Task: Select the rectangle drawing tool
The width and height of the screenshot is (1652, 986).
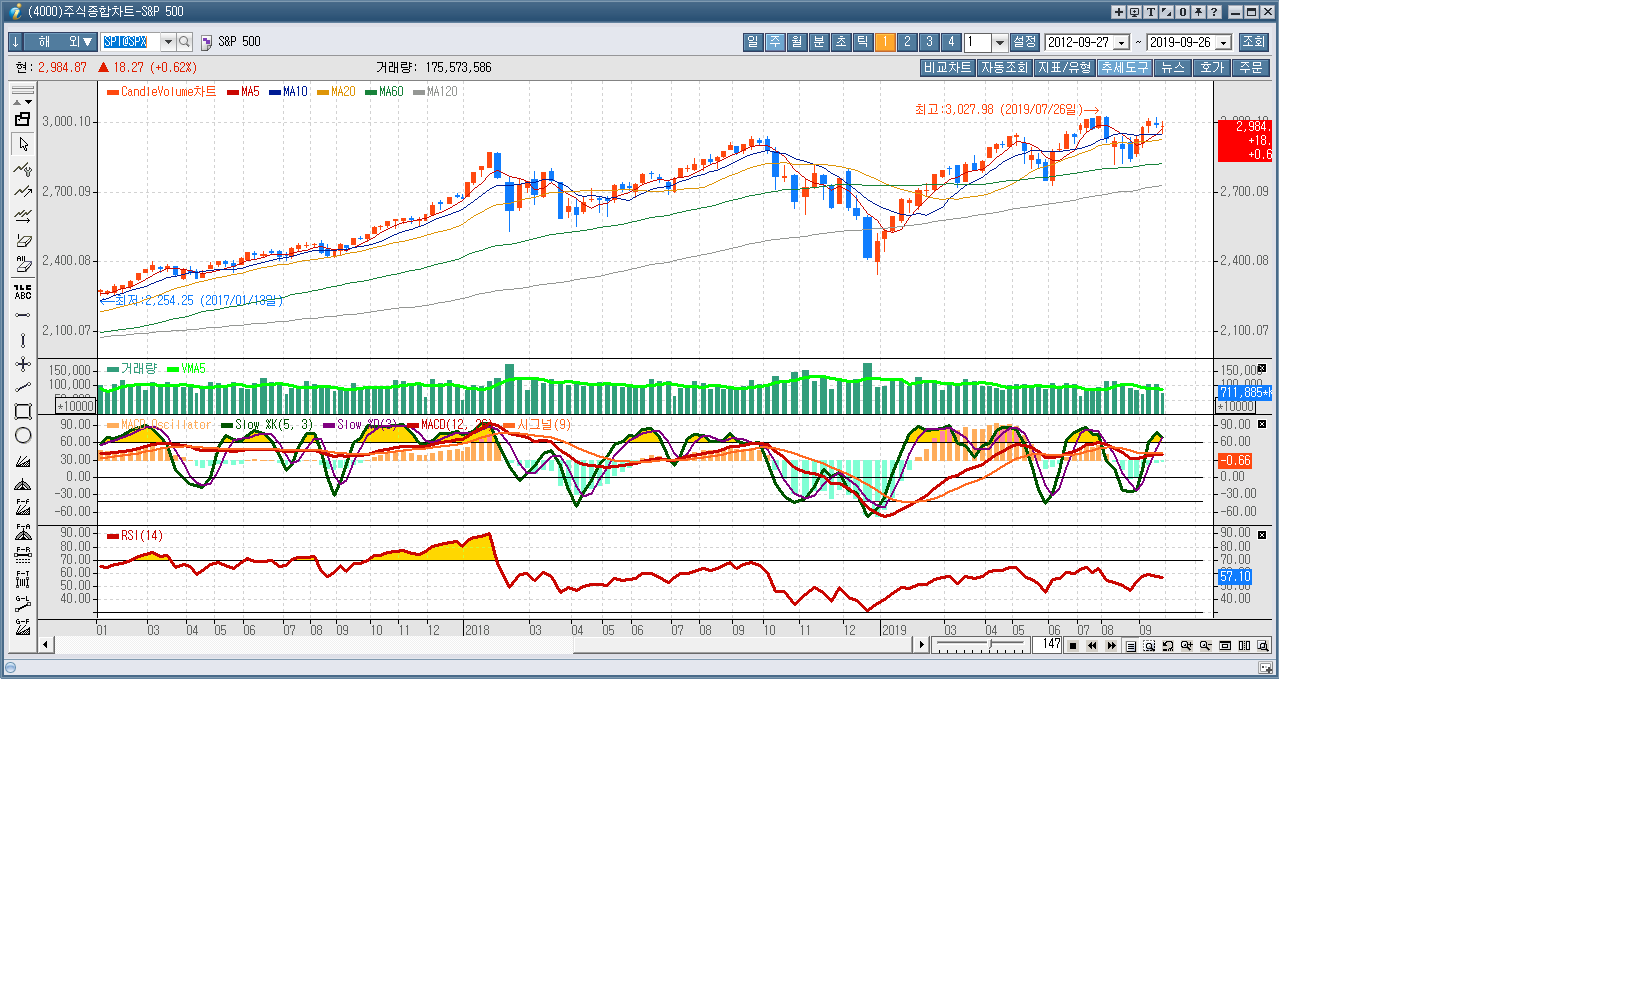Action: pos(23,412)
